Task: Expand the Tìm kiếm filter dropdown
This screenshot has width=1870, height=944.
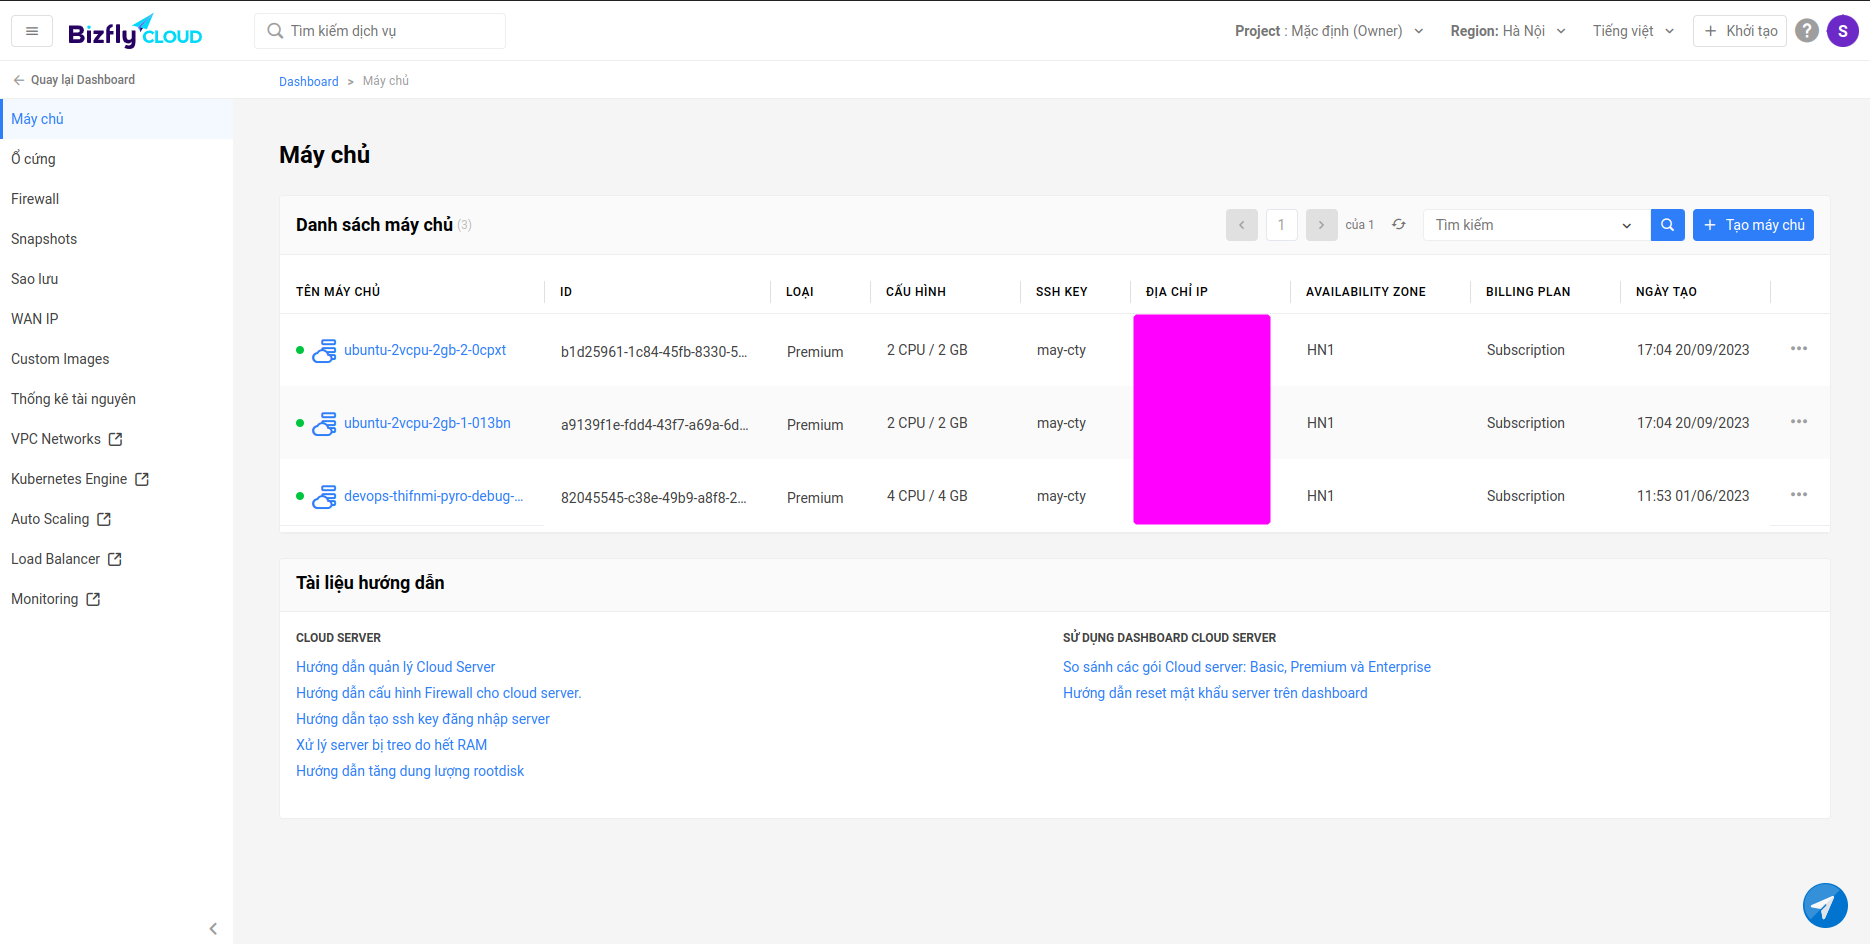Action: pyautogui.click(x=1533, y=225)
